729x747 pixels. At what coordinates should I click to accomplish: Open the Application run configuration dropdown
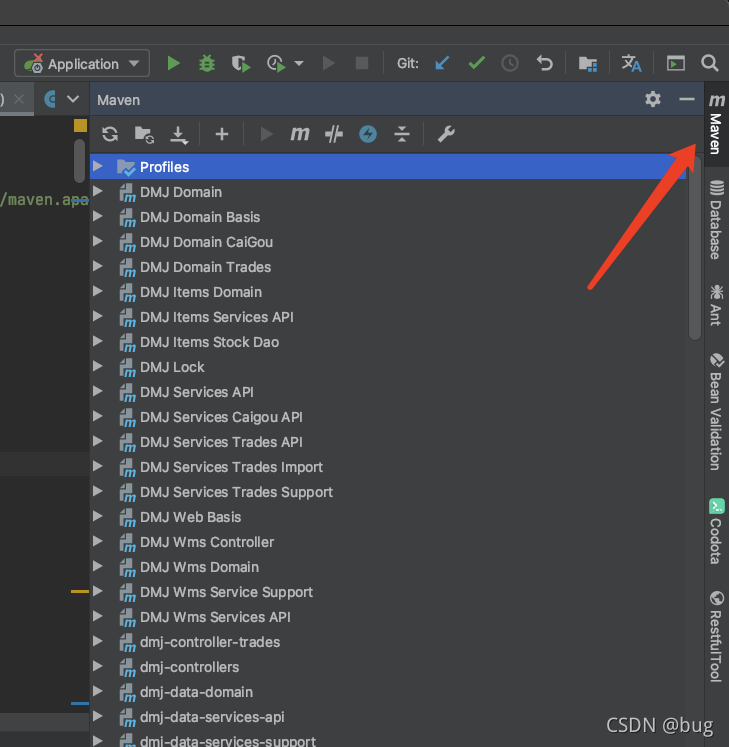[x=82, y=63]
